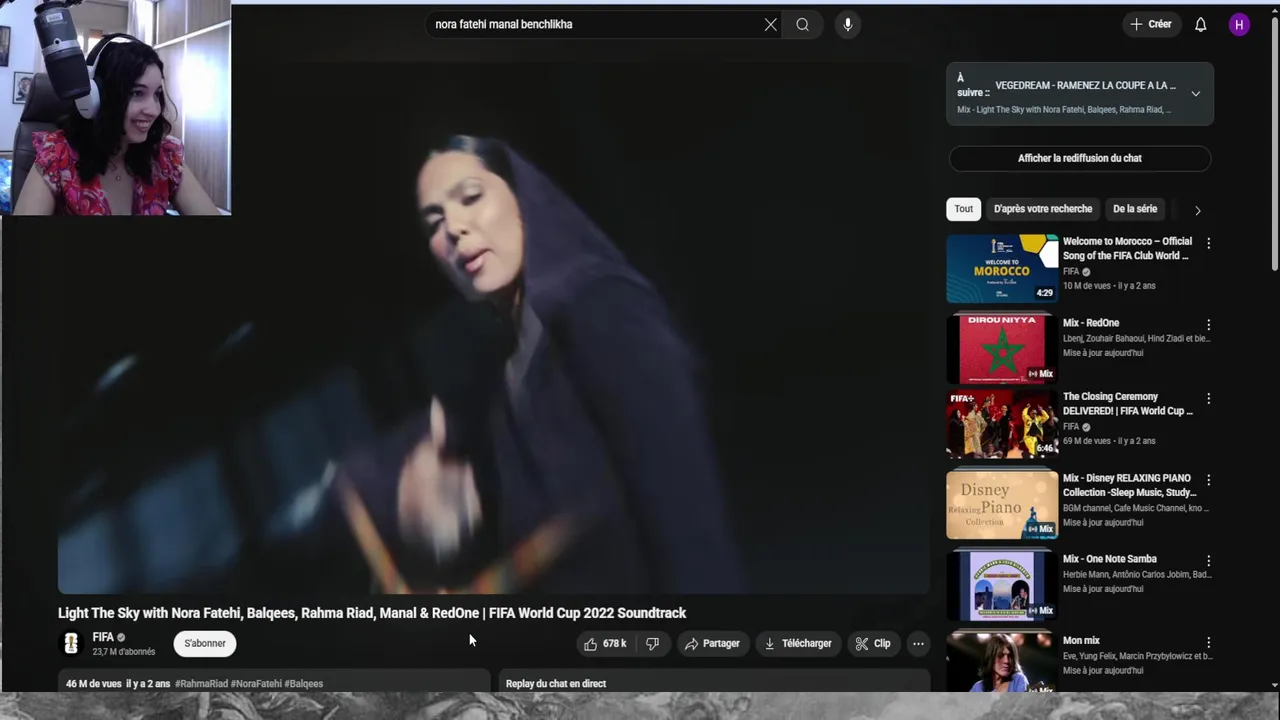Open options for Disney Relaxing Piano mix
This screenshot has width=1280, height=720.
coord(1208,480)
